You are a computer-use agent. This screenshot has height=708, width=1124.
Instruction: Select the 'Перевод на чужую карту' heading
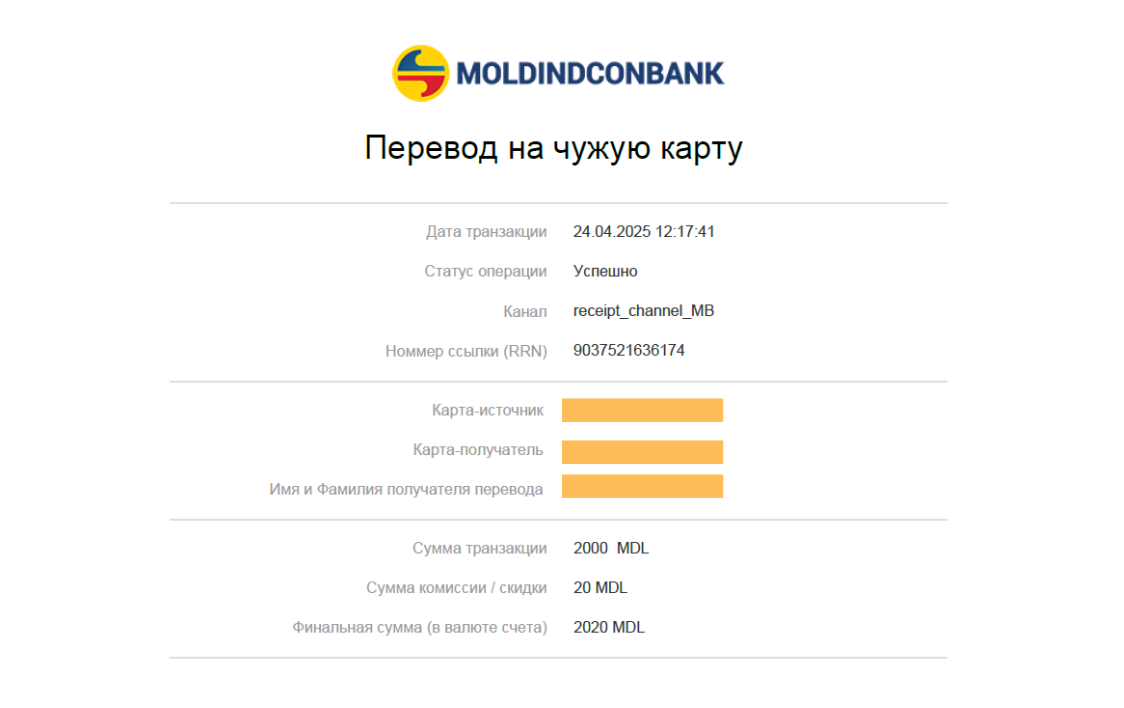tap(553, 148)
